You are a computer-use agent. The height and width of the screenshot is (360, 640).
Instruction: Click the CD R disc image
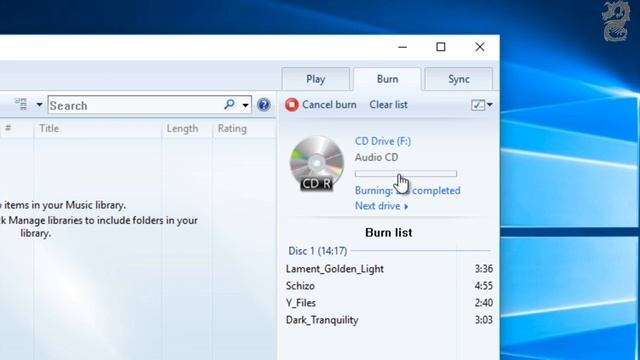click(x=317, y=164)
